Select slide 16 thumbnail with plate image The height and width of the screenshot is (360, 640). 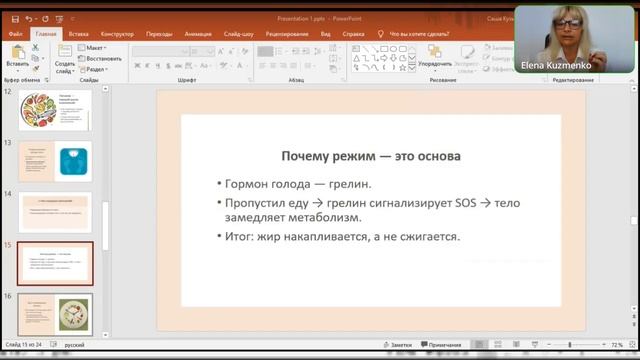point(55,315)
